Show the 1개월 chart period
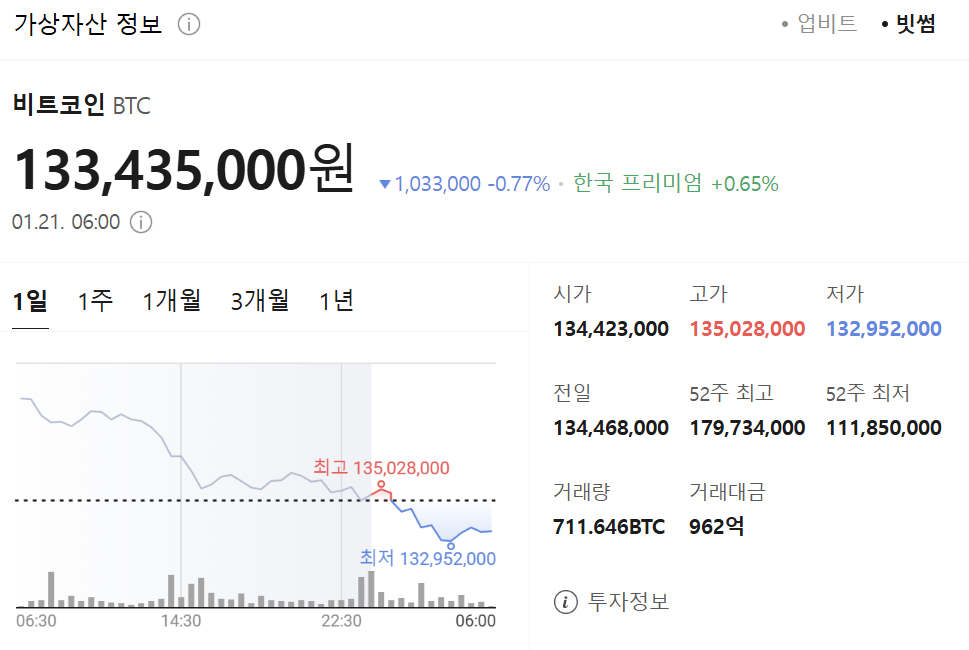This screenshot has width=969, height=650. pos(172,300)
